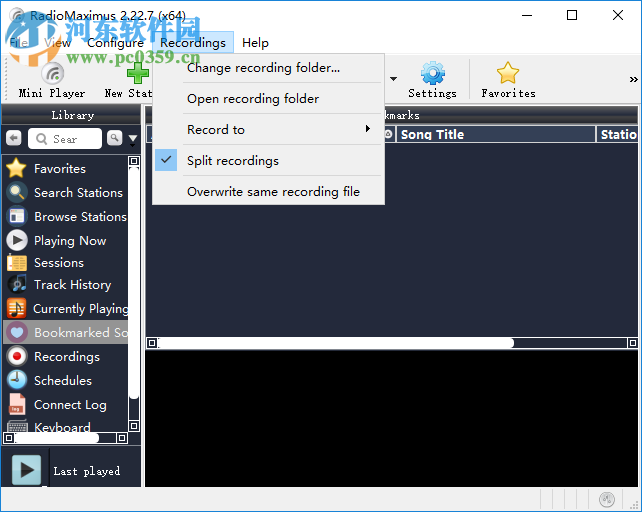642x512 pixels.
Task: Click the Library panel header
Action: 72,115
